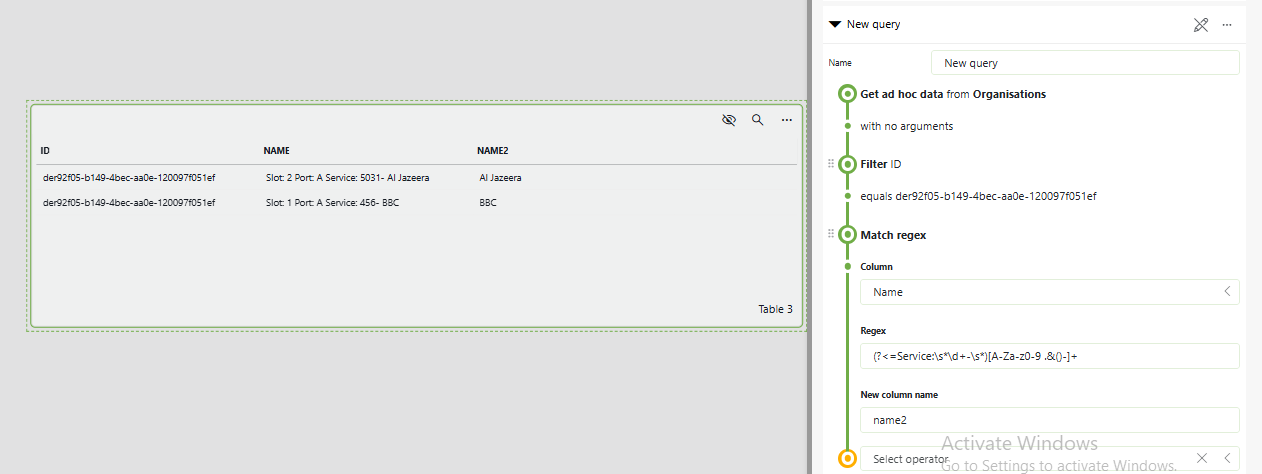Click the drag handle beside Match regex

pos(830,235)
